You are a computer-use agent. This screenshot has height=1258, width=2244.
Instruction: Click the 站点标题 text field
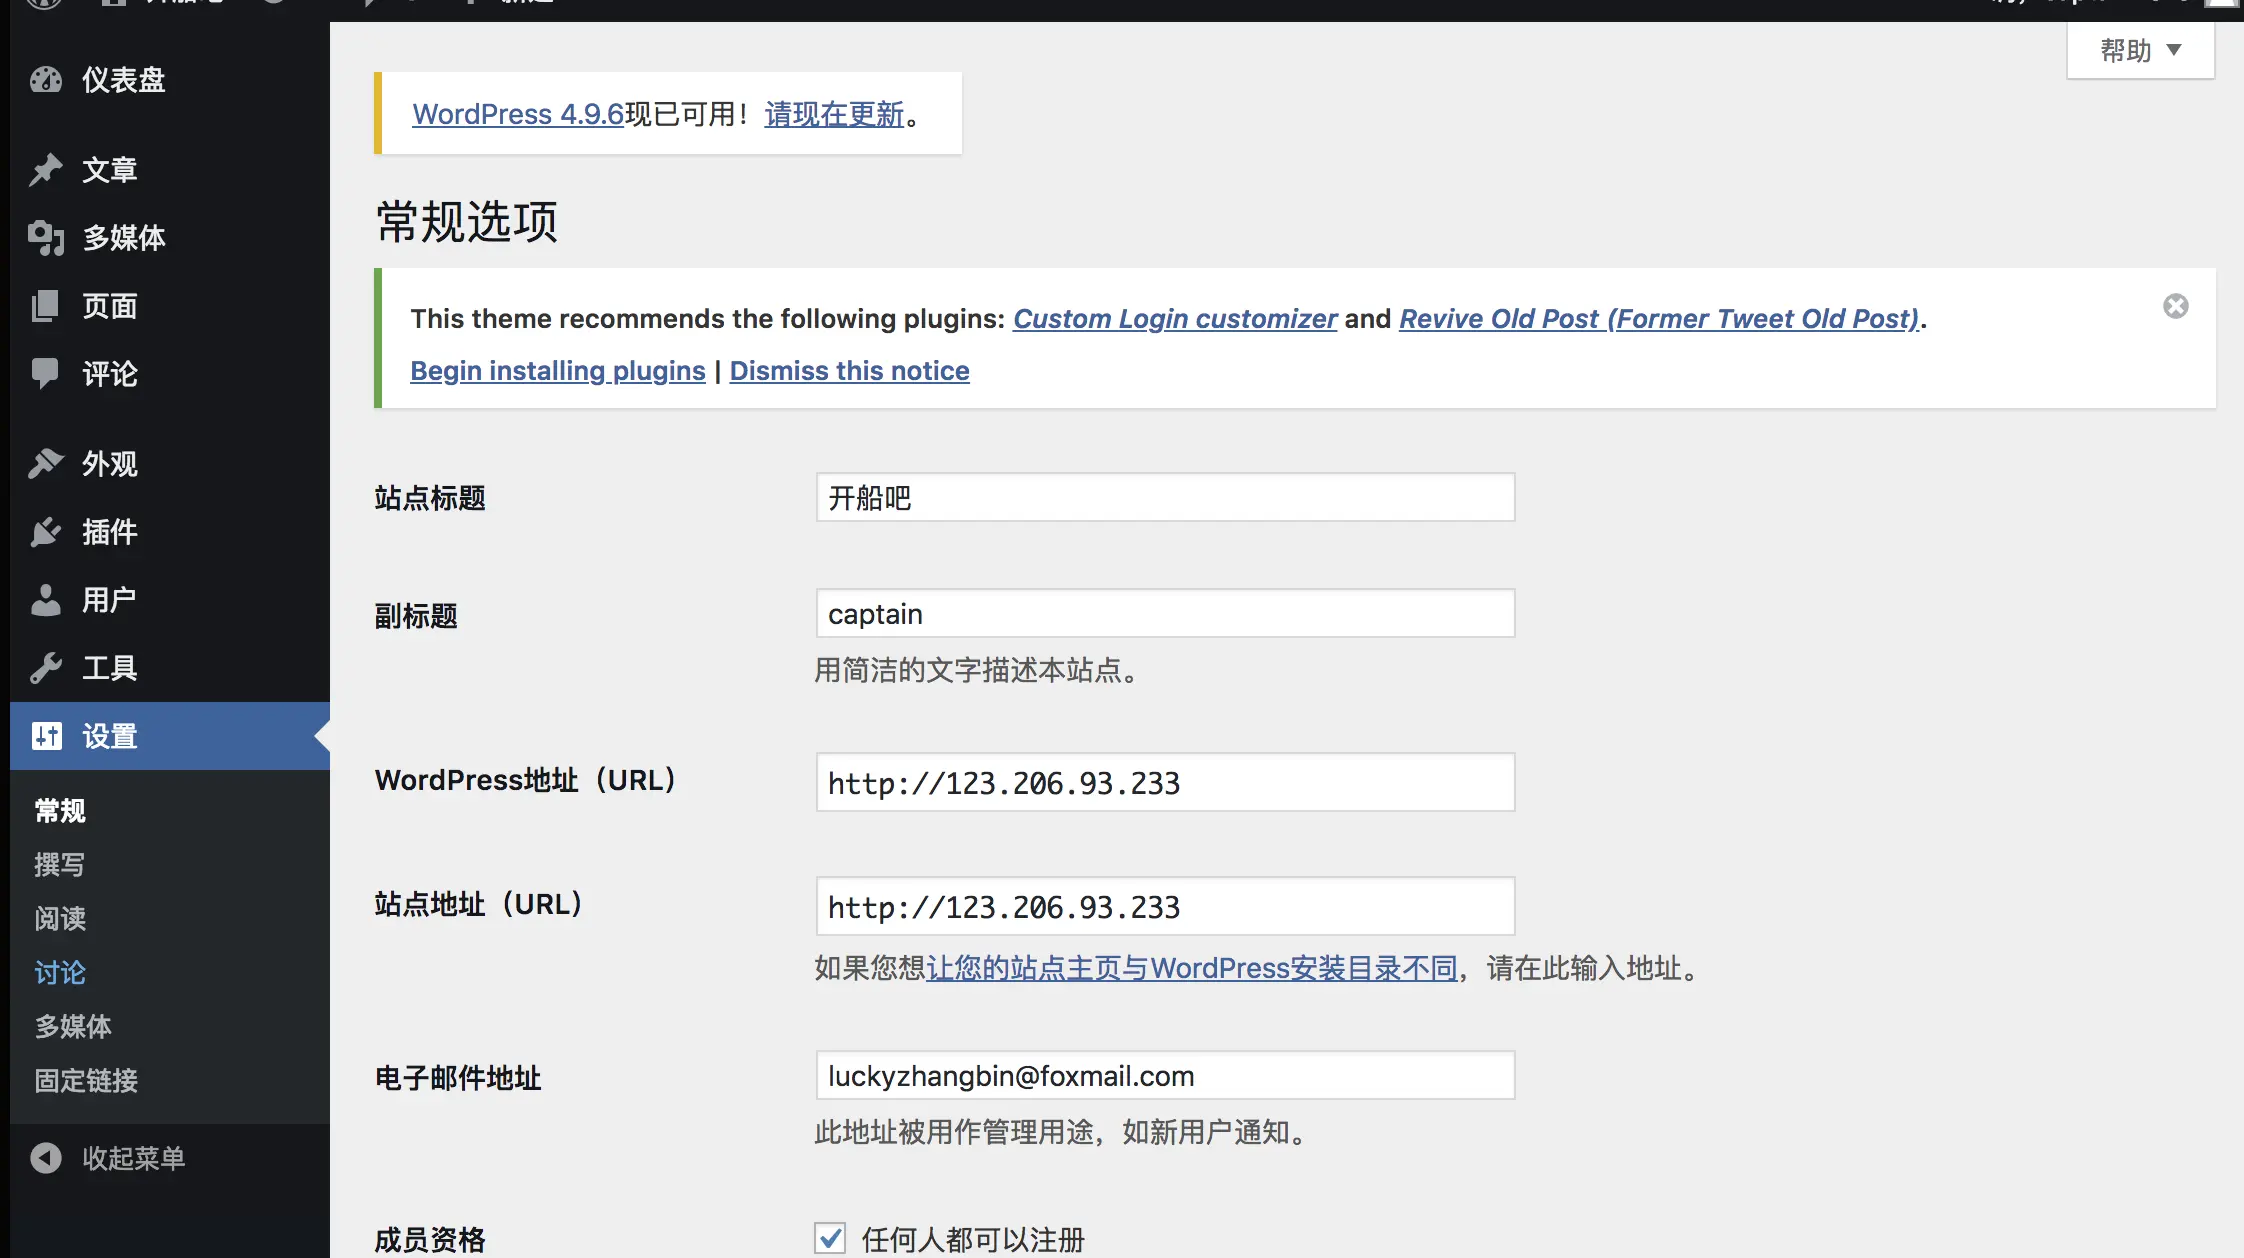(x=1165, y=498)
